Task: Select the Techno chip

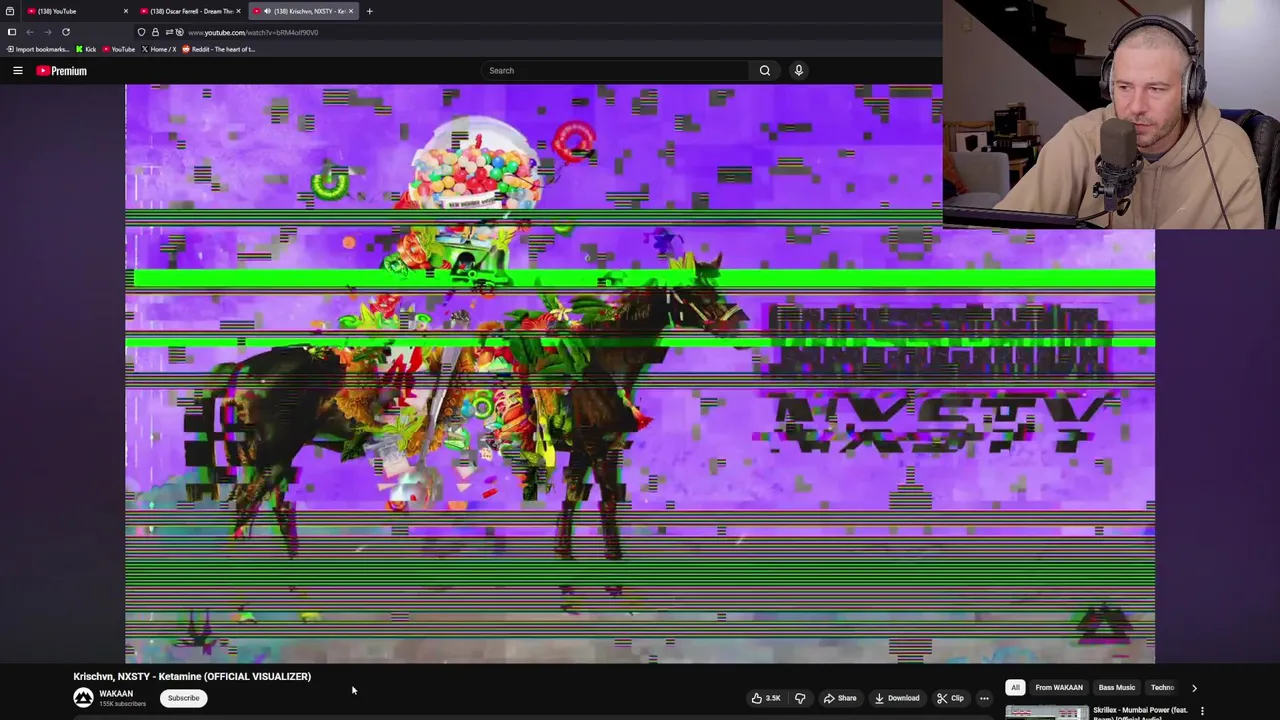Action: tap(1162, 688)
